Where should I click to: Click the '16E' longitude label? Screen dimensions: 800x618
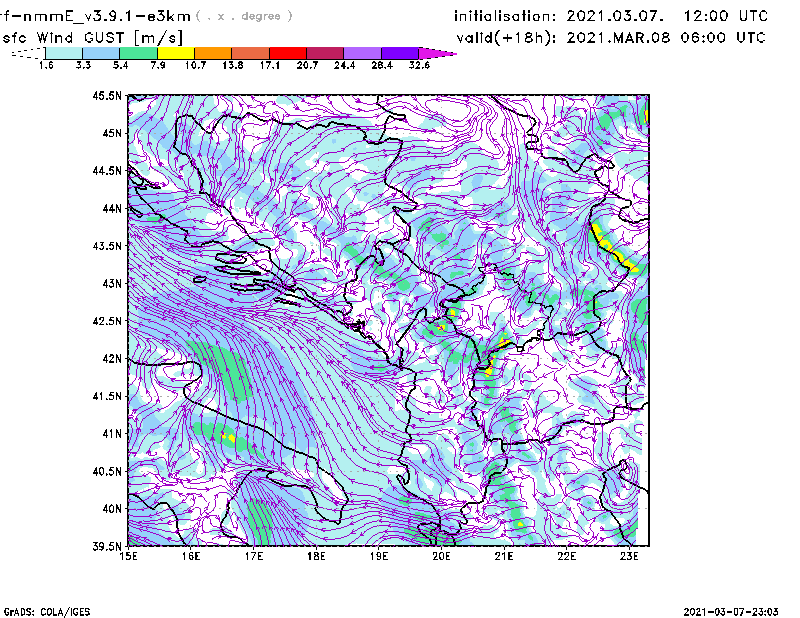(191, 556)
